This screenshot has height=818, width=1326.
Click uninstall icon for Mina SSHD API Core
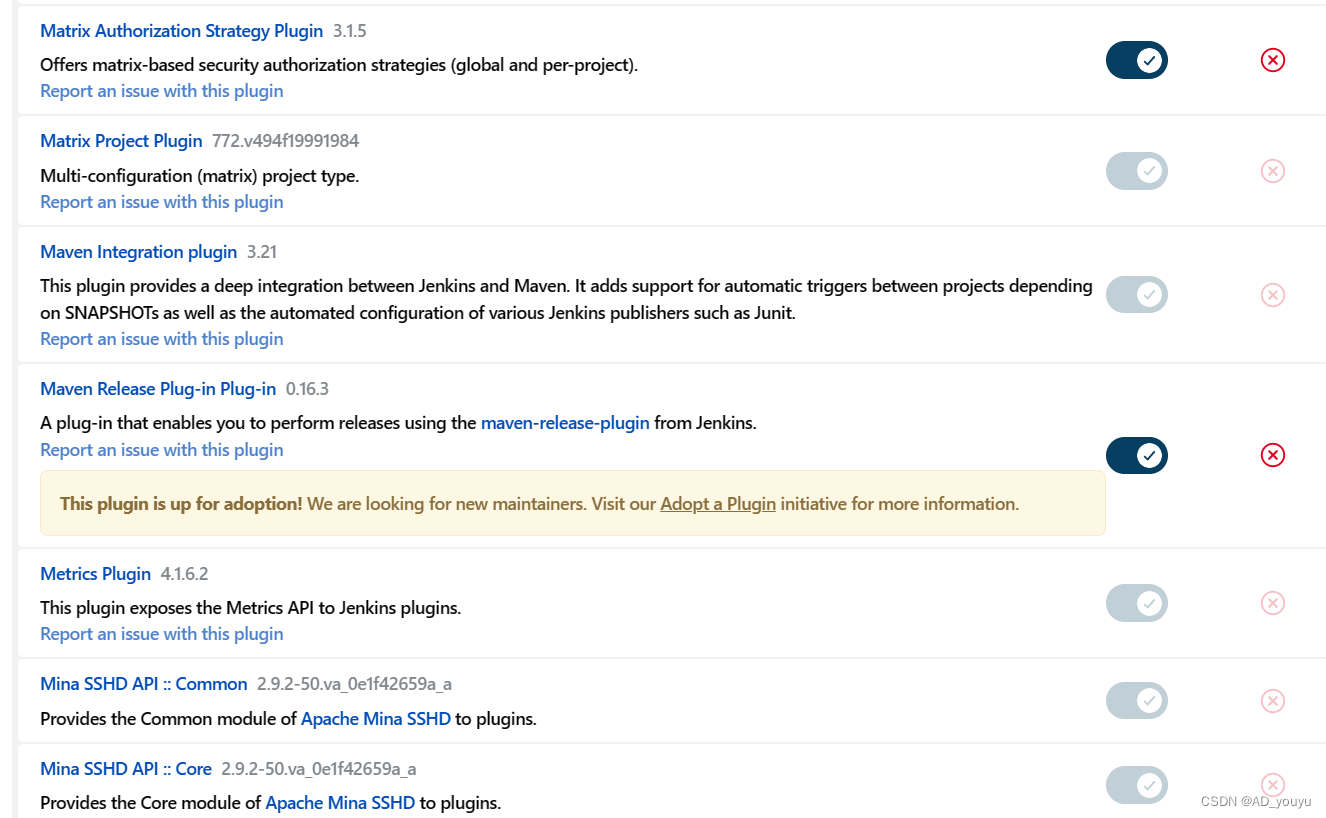point(1272,785)
